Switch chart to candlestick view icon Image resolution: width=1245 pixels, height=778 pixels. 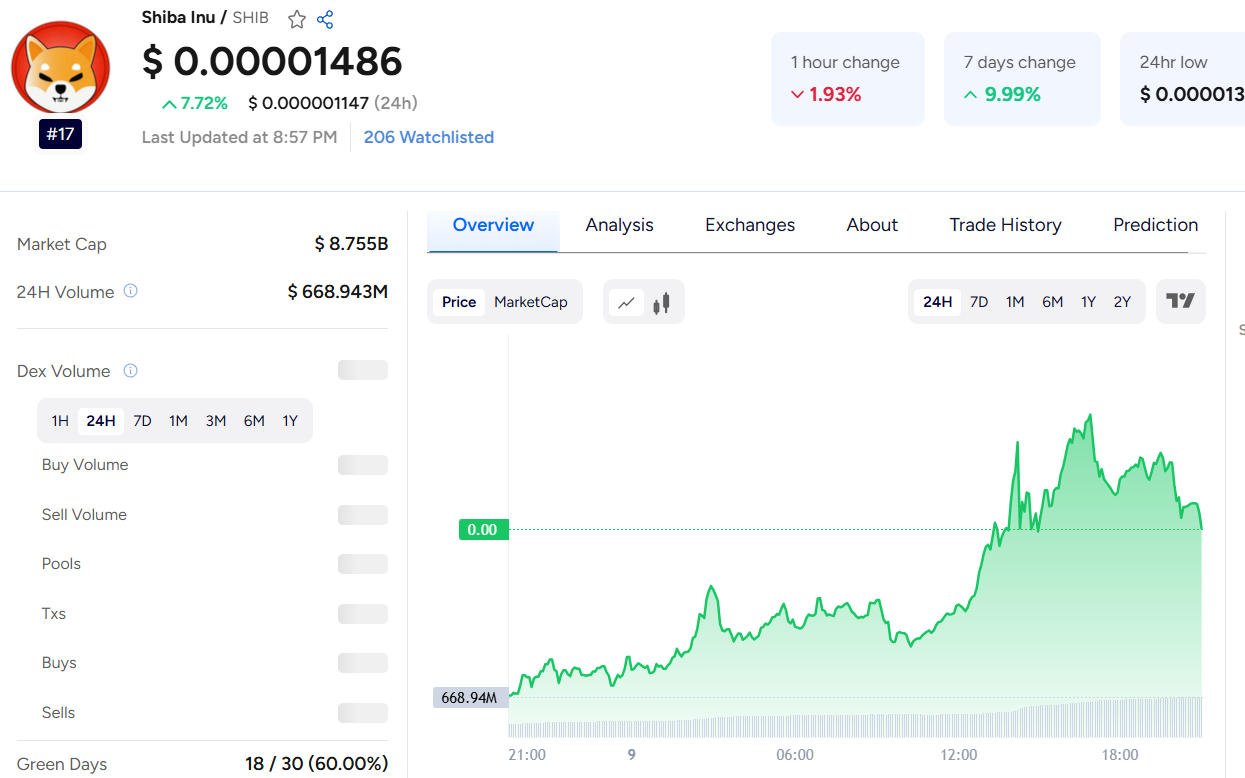pos(661,302)
